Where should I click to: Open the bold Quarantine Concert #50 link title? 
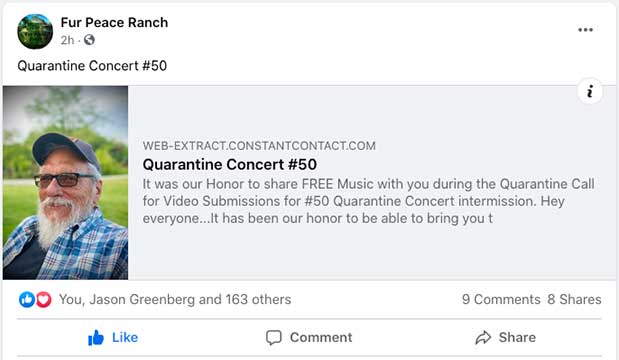click(230, 165)
